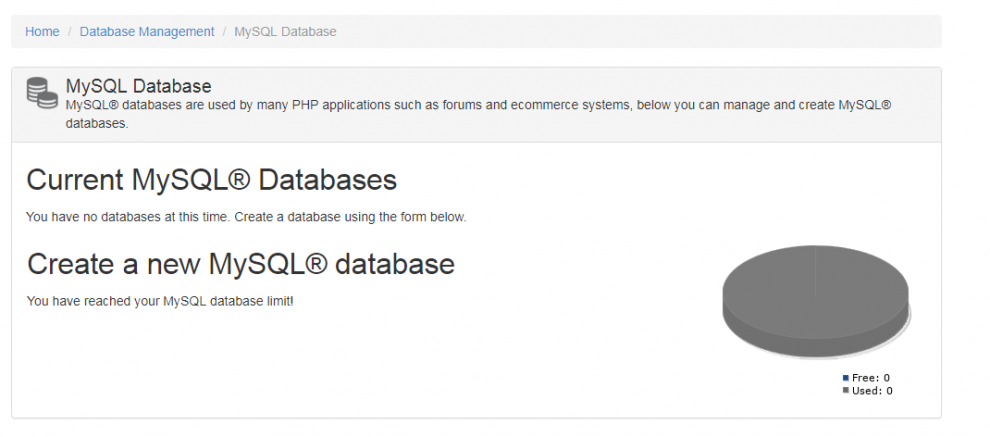
Task: Click the stacked database icon in header
Action: click(43, 93)
